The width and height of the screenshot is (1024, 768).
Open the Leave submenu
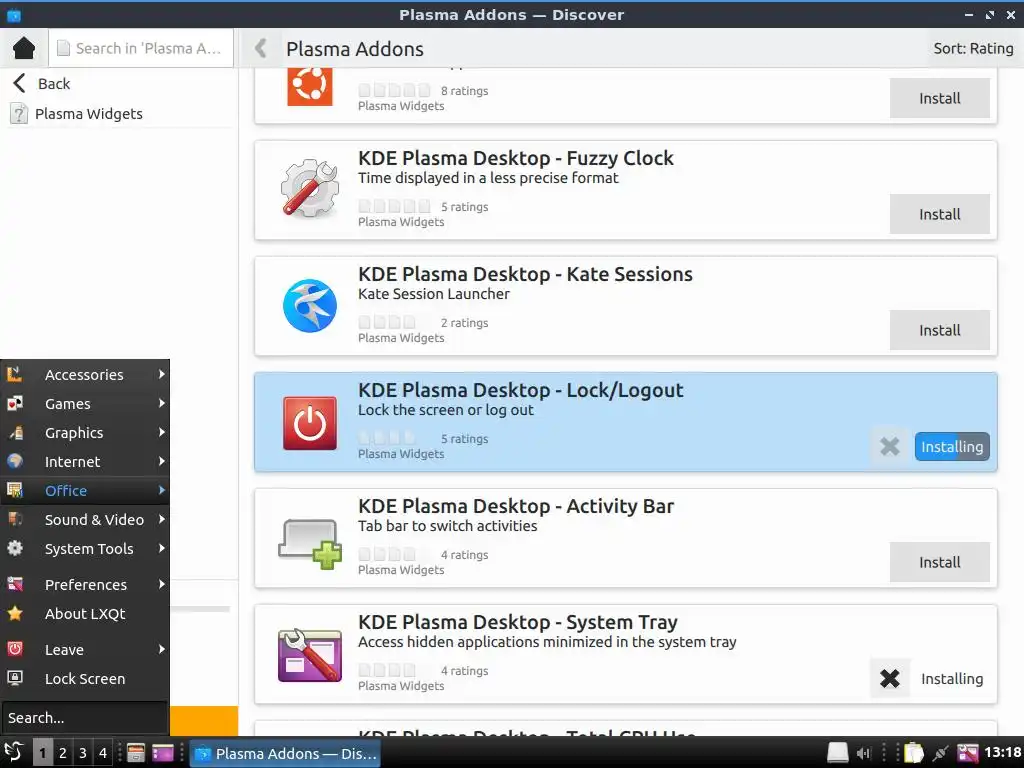click(x=85, y=650)
